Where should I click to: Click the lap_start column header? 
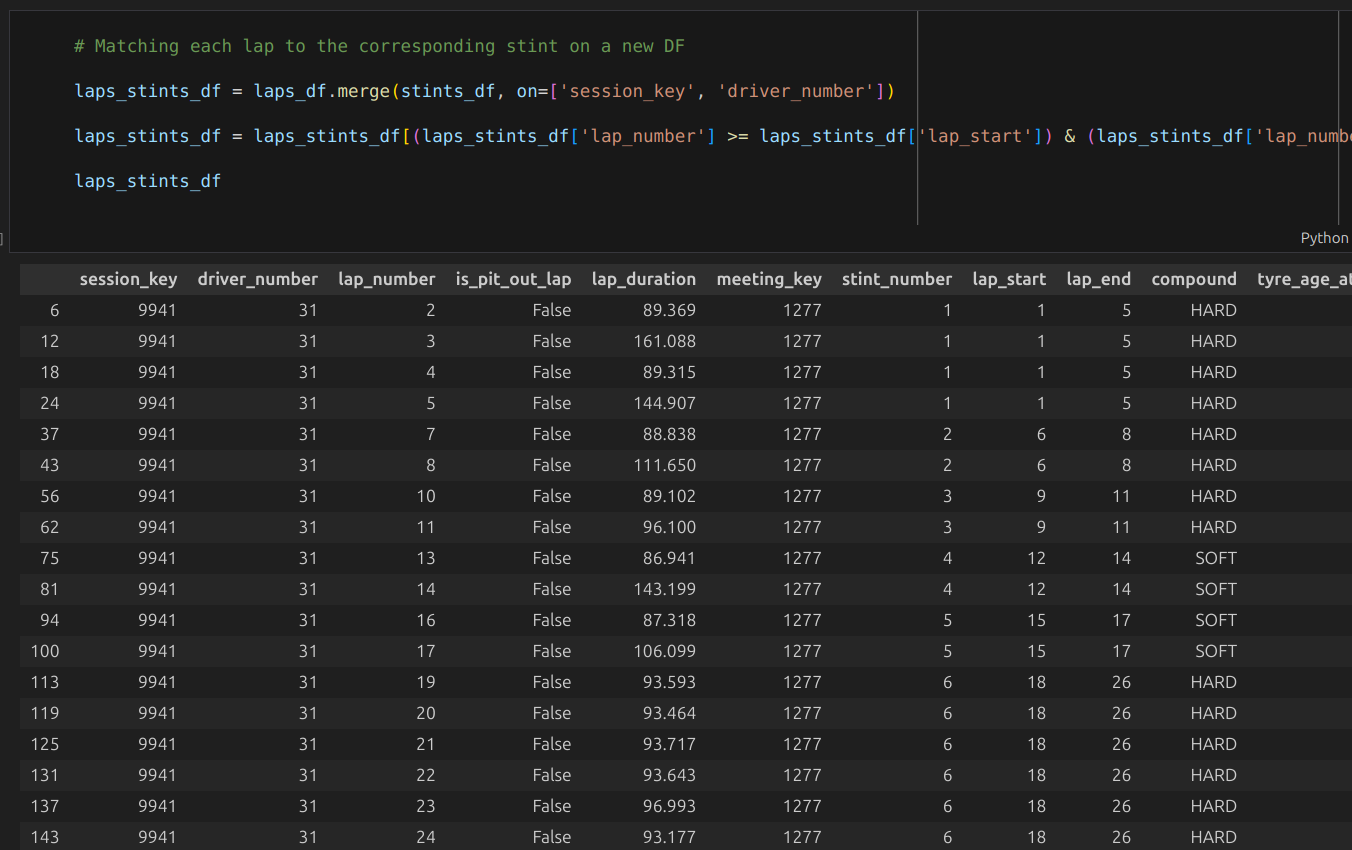(x=1009, y=279)
